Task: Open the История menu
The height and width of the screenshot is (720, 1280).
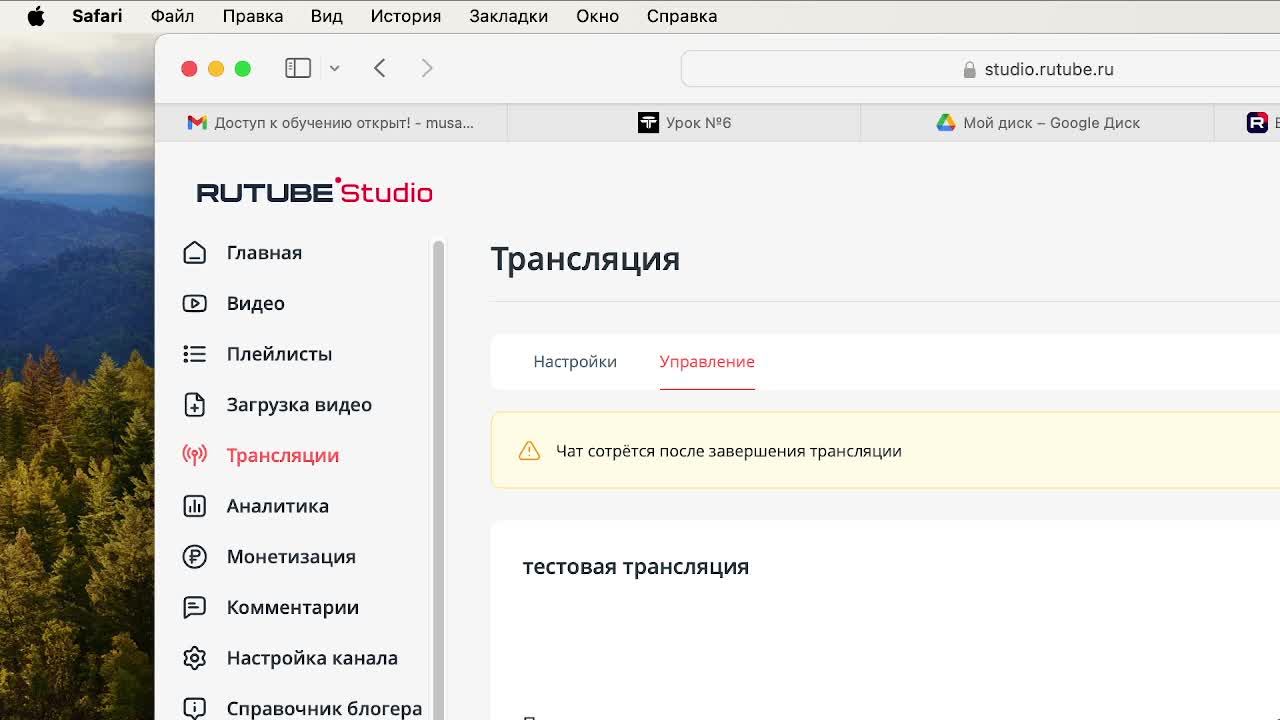Action: [x=406, y=16]
